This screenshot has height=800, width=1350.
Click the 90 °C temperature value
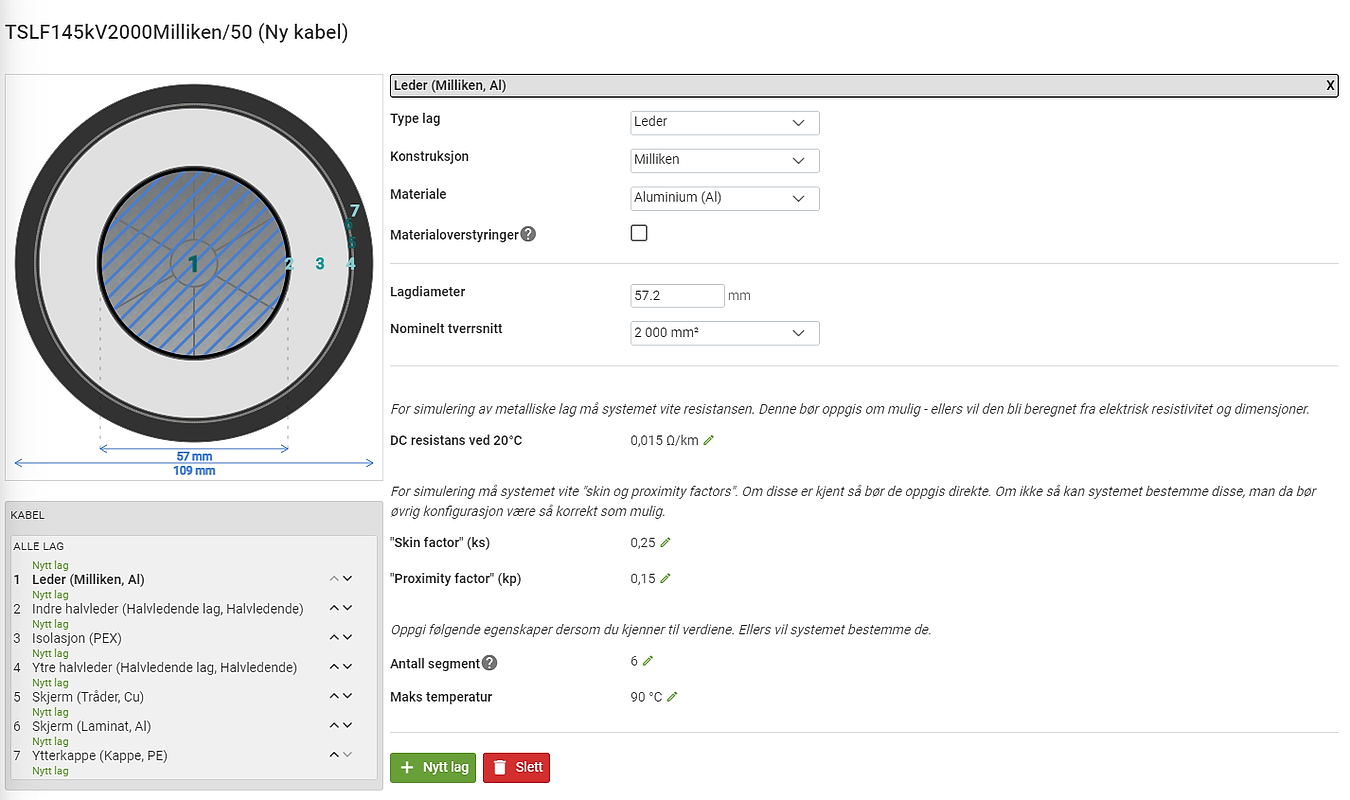click(646, 697)
